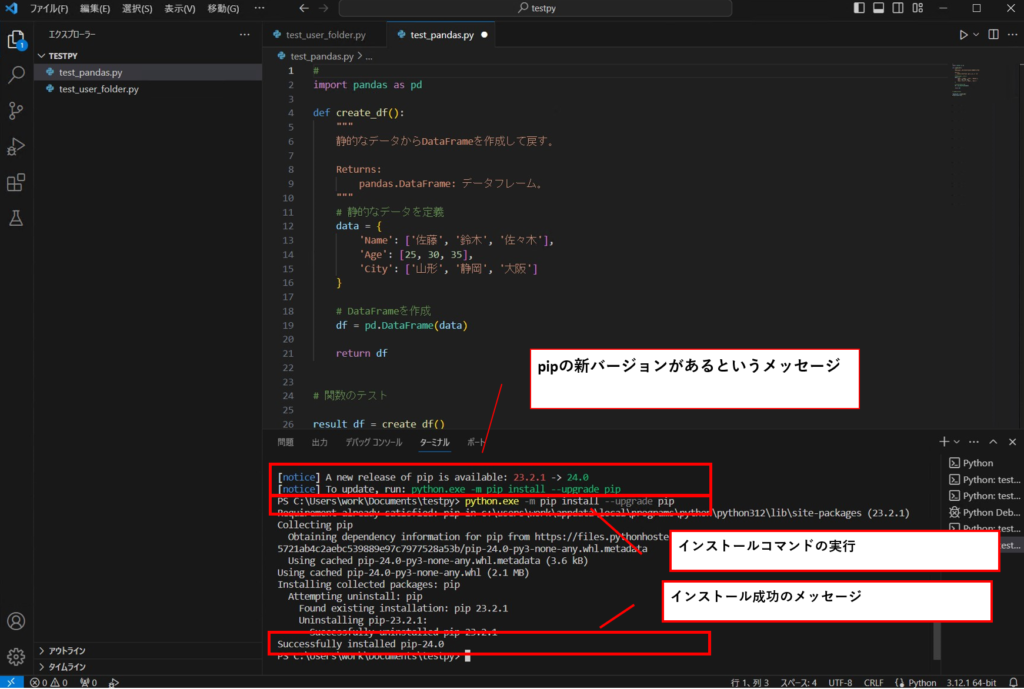Image resolution: width=1024 pixels, height=689 pixels.
Task: Open test_user_folder.py in the Explorer tree
Action: pyautogui.click(x=148, y=89)
